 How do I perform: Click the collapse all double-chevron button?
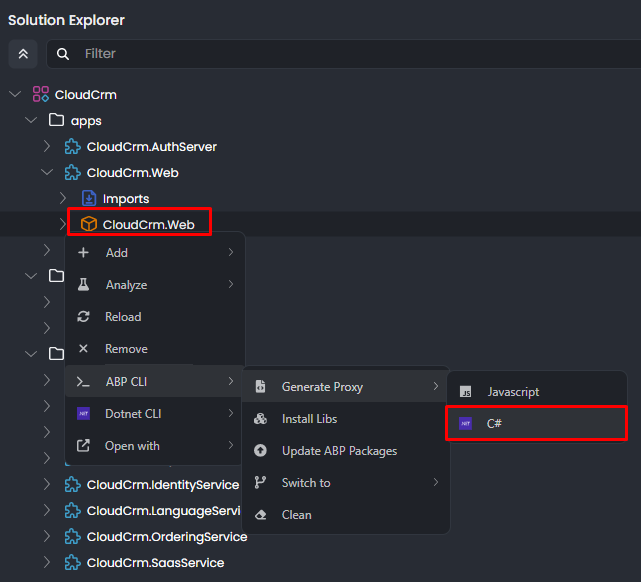coord(23,54)
